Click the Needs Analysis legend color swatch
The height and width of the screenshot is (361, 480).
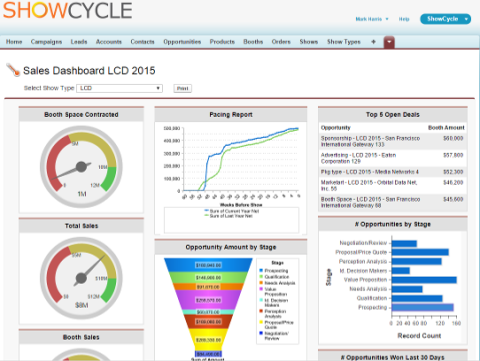pyautogui.click(x=261, y=283)
